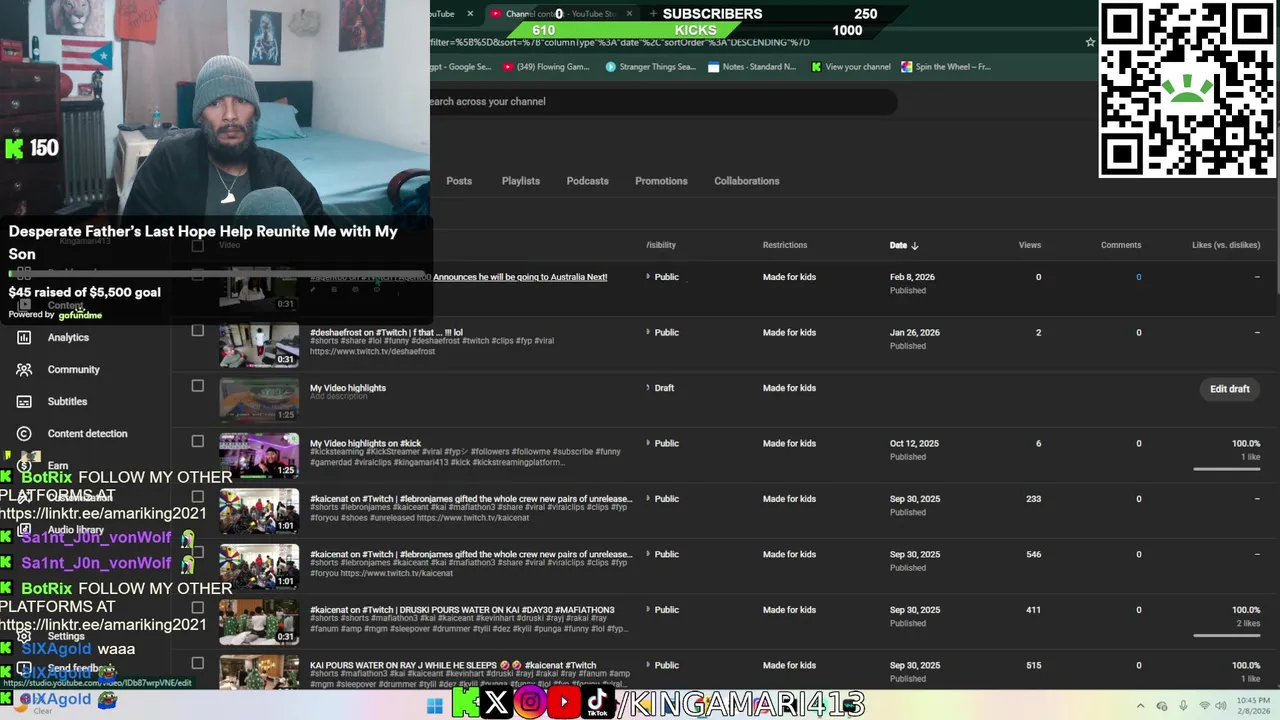Open the Analytics sidebar icon
The width and height of the screenshot is (1280, 720).
point(24,338)
